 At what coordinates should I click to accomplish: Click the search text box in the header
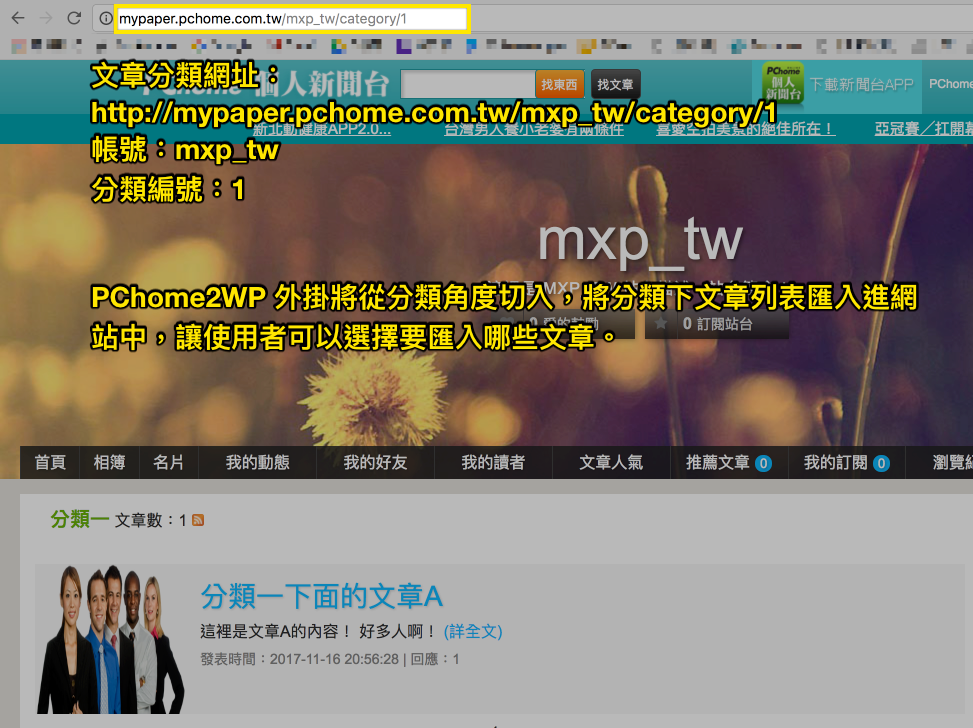tap(467, 84)
